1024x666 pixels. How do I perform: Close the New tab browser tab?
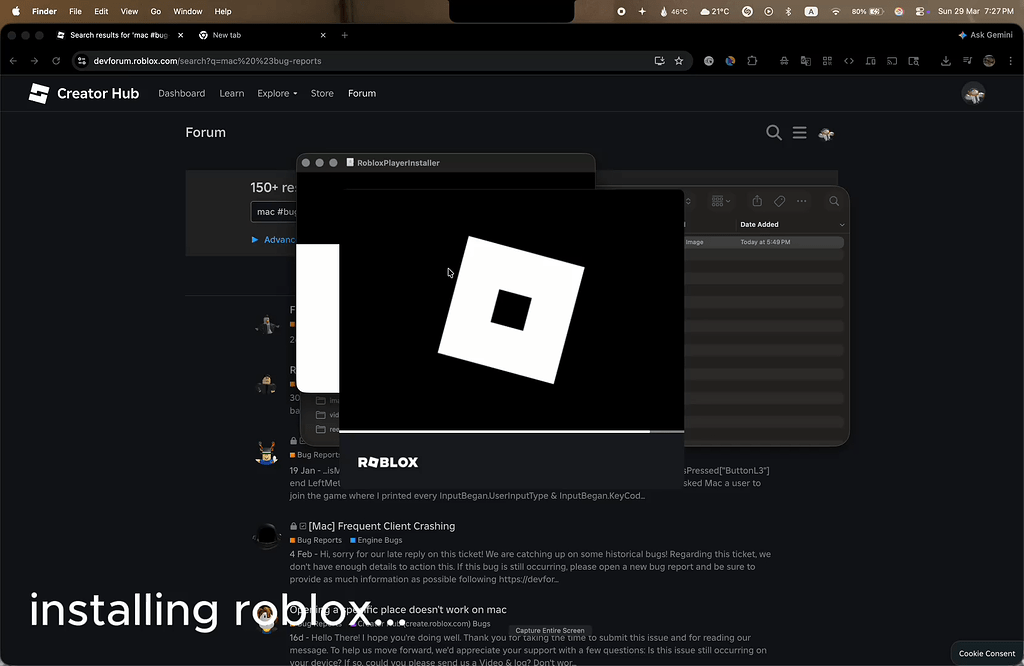(x=323, y=35)
